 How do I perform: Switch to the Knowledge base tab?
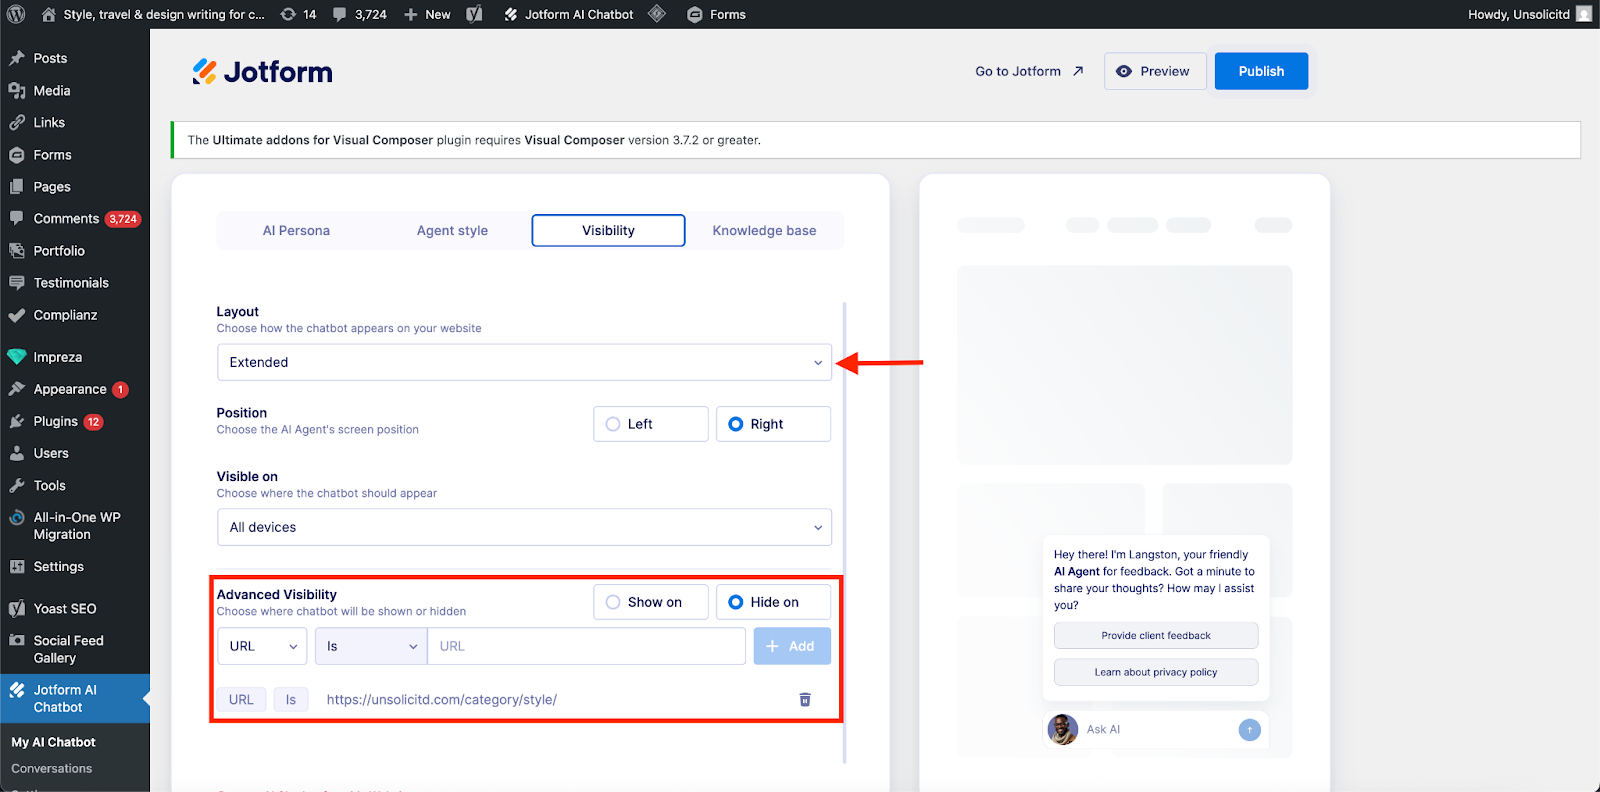764,230
